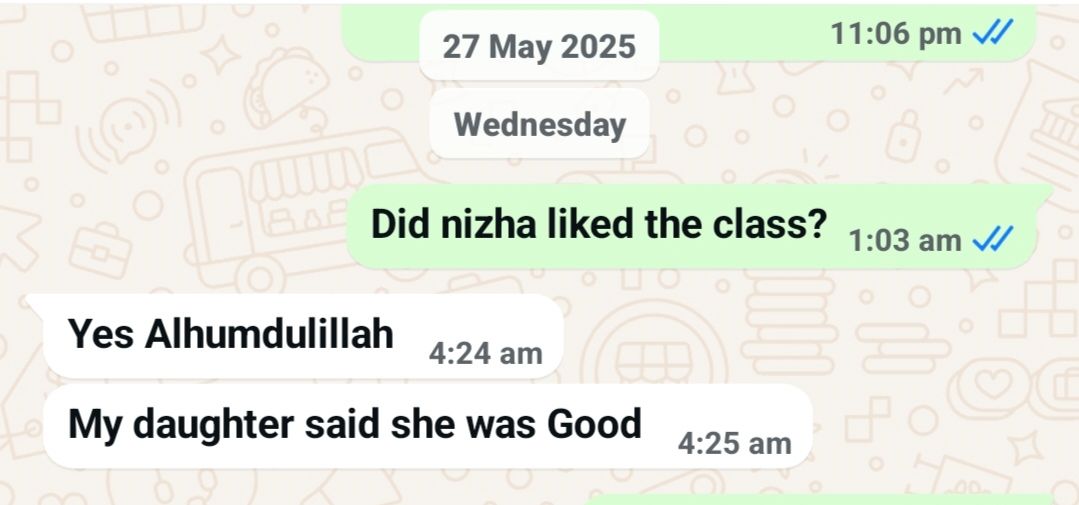1079x505 pixels.
Task: Click the 1:03 am timestamp on the sent message
Action: coord(905,241)
